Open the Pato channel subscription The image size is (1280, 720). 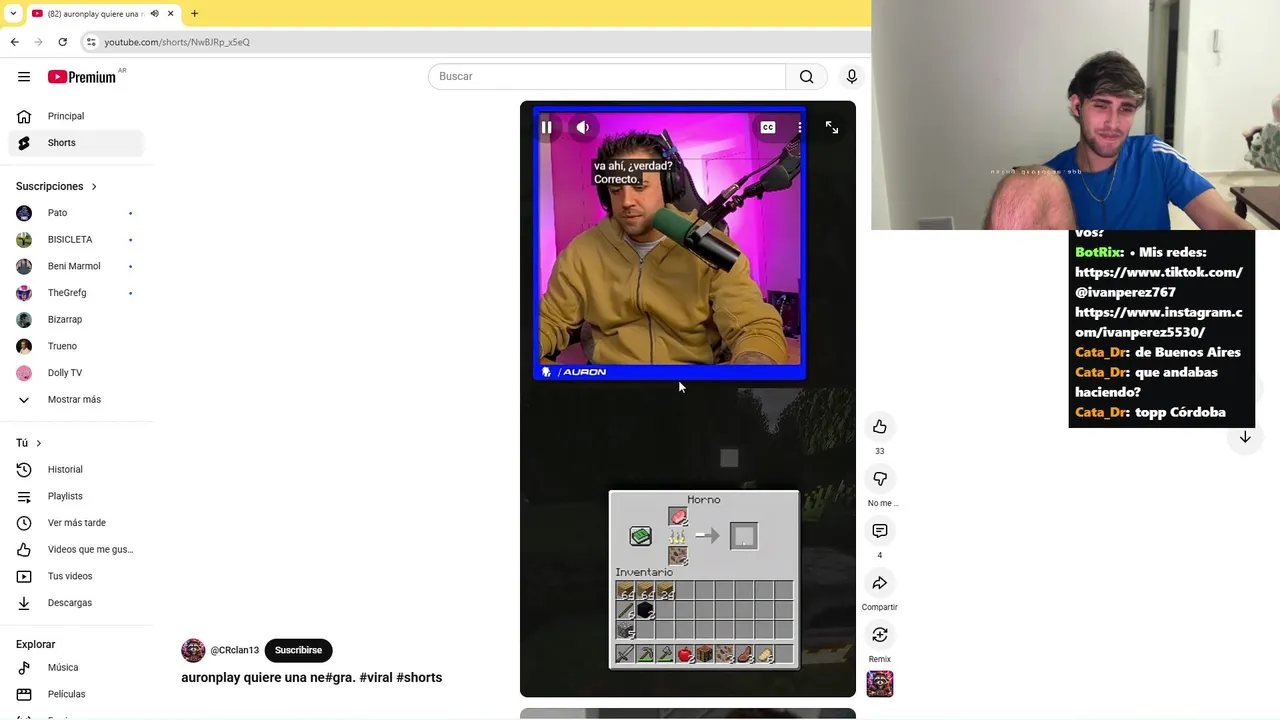(76, 213)
